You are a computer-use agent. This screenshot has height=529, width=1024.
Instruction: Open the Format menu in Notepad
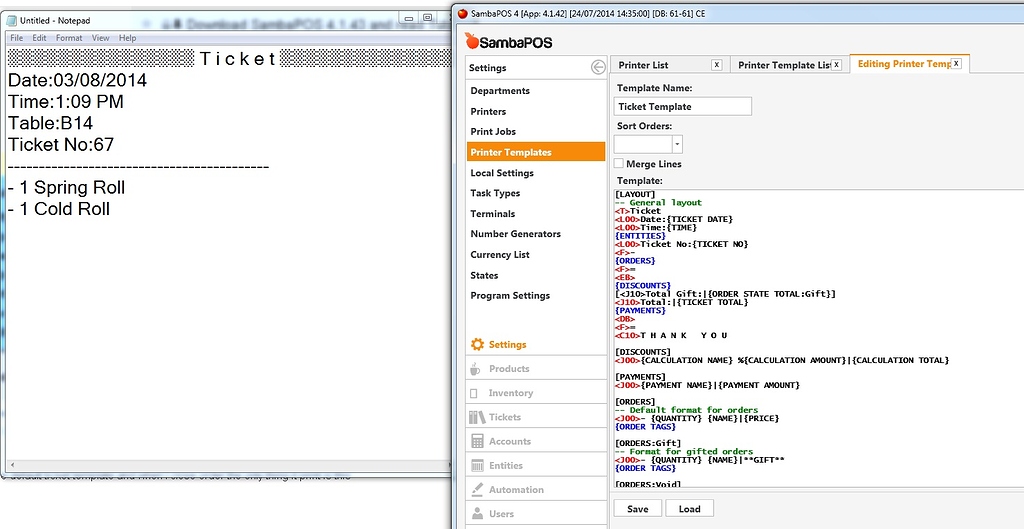point(69,38)
